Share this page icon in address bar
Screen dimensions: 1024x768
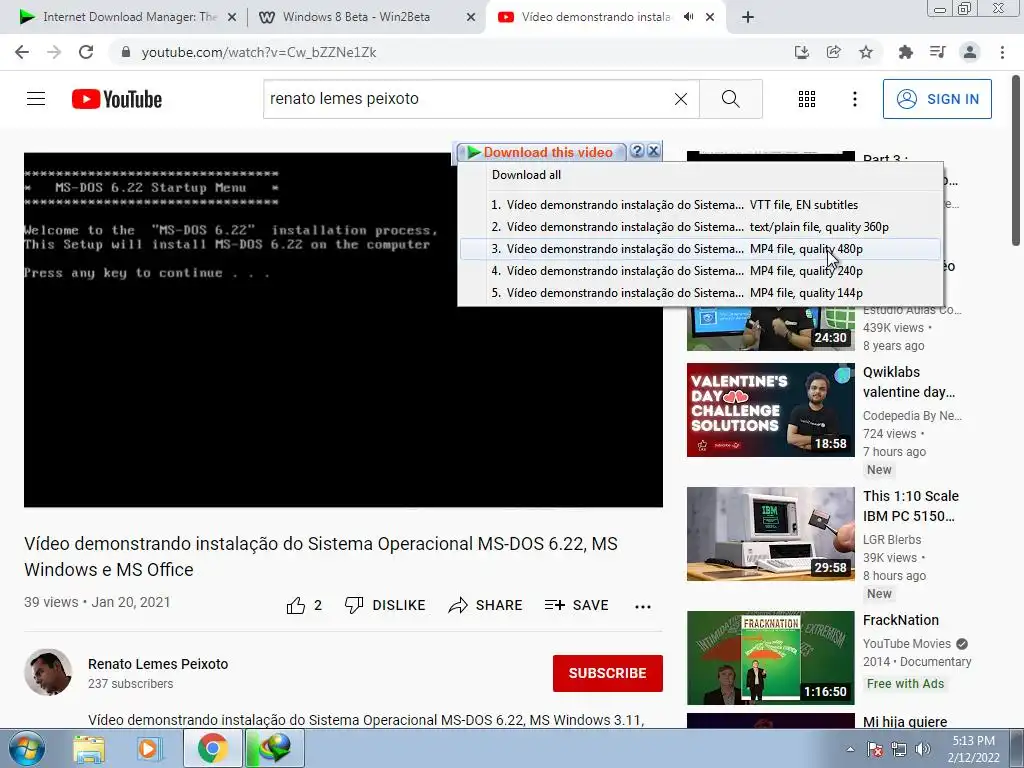(x=833, y=52)
